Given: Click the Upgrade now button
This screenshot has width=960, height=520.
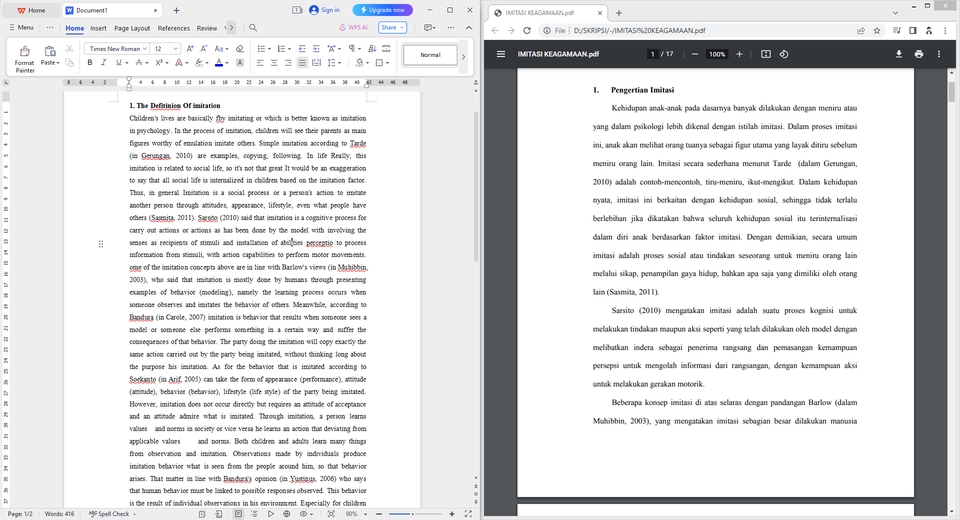Looking at the screenshot, I should (383, 10).
